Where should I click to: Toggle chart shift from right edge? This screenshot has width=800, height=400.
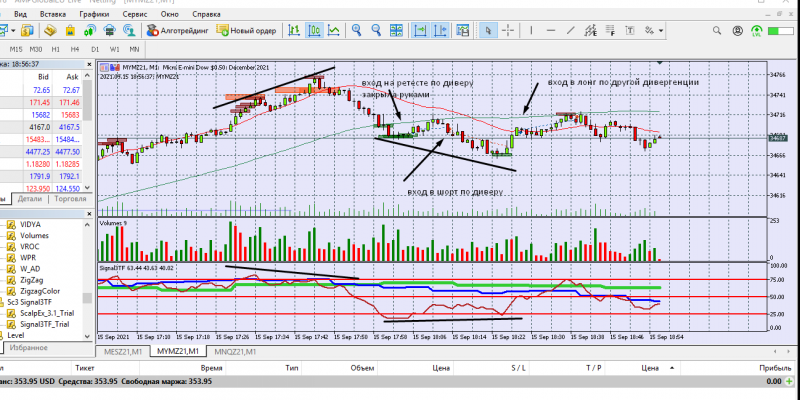[x=440, y=30]
